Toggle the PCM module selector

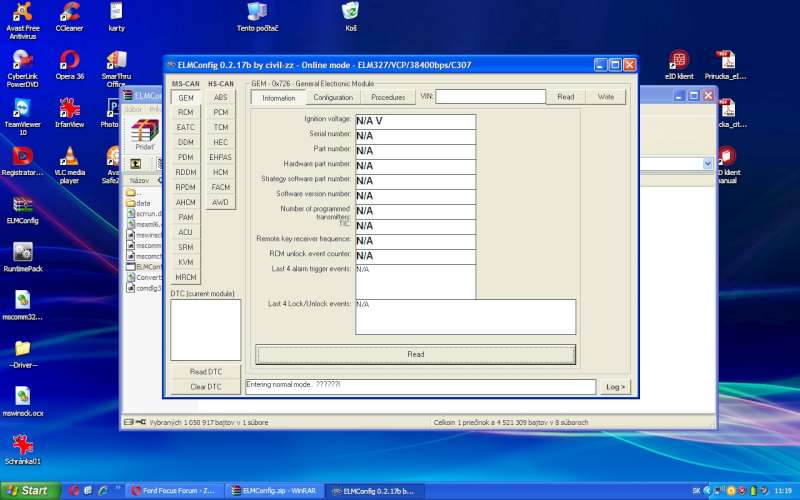tap(220, 113)
